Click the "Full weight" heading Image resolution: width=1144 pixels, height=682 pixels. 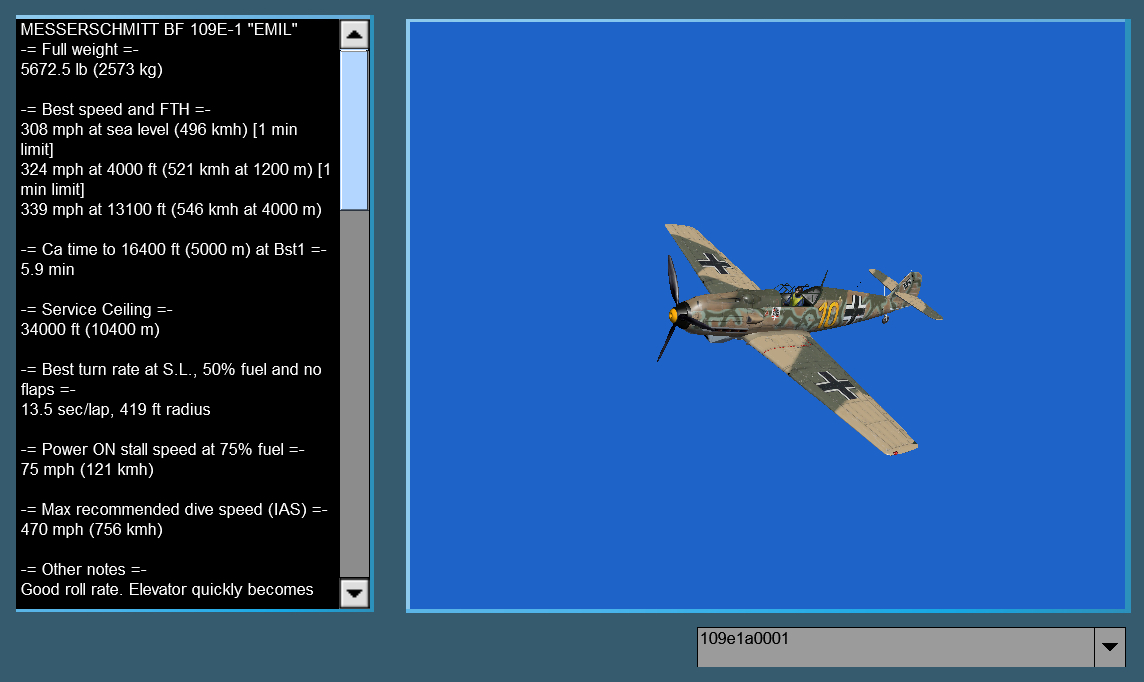(79, 50)
